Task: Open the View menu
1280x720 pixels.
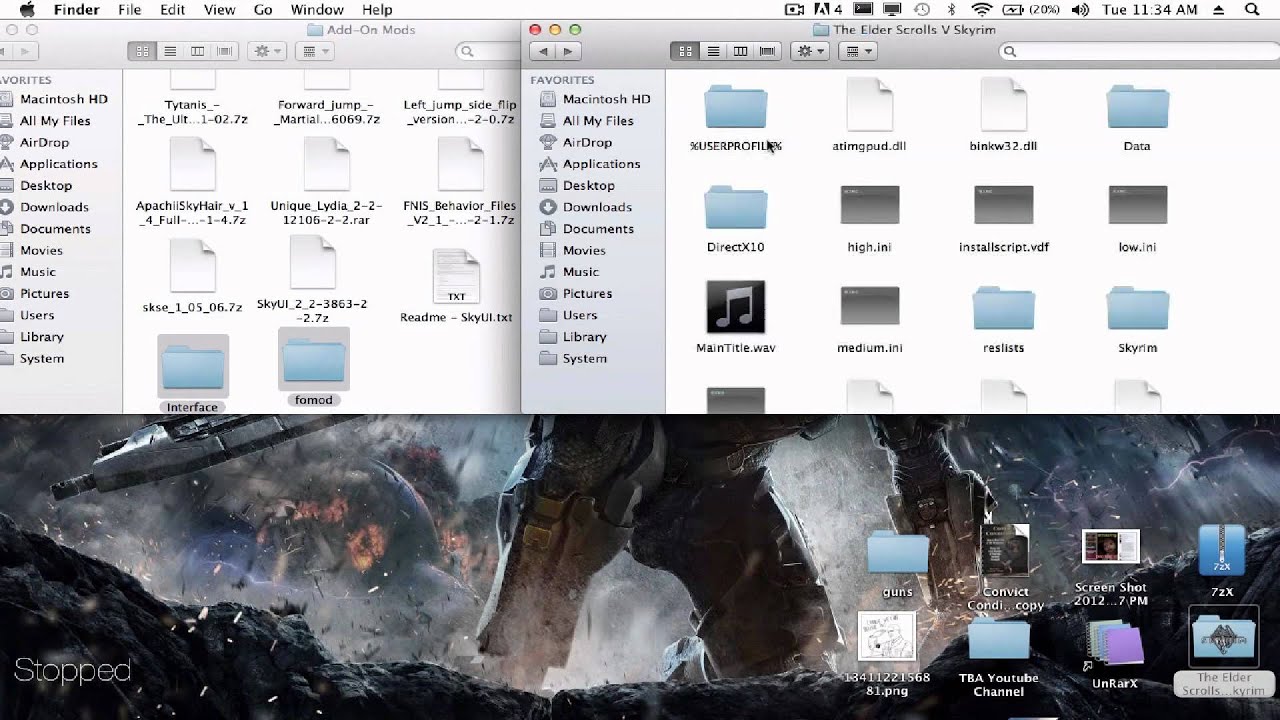Action: 219,10
